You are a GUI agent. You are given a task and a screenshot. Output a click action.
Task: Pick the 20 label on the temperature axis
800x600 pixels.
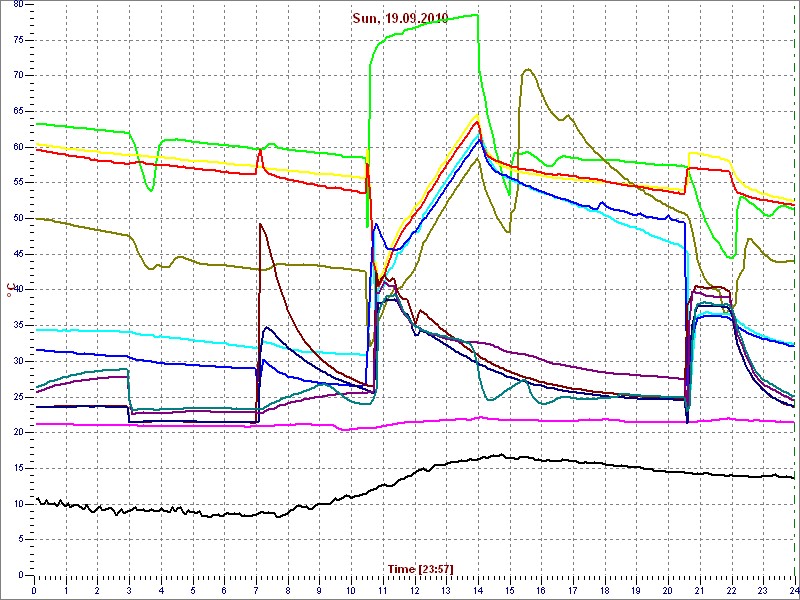pos(17,432)
